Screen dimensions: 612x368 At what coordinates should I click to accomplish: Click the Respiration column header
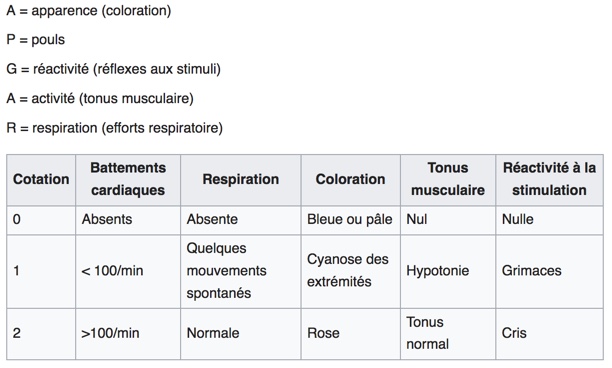(240, 180)
